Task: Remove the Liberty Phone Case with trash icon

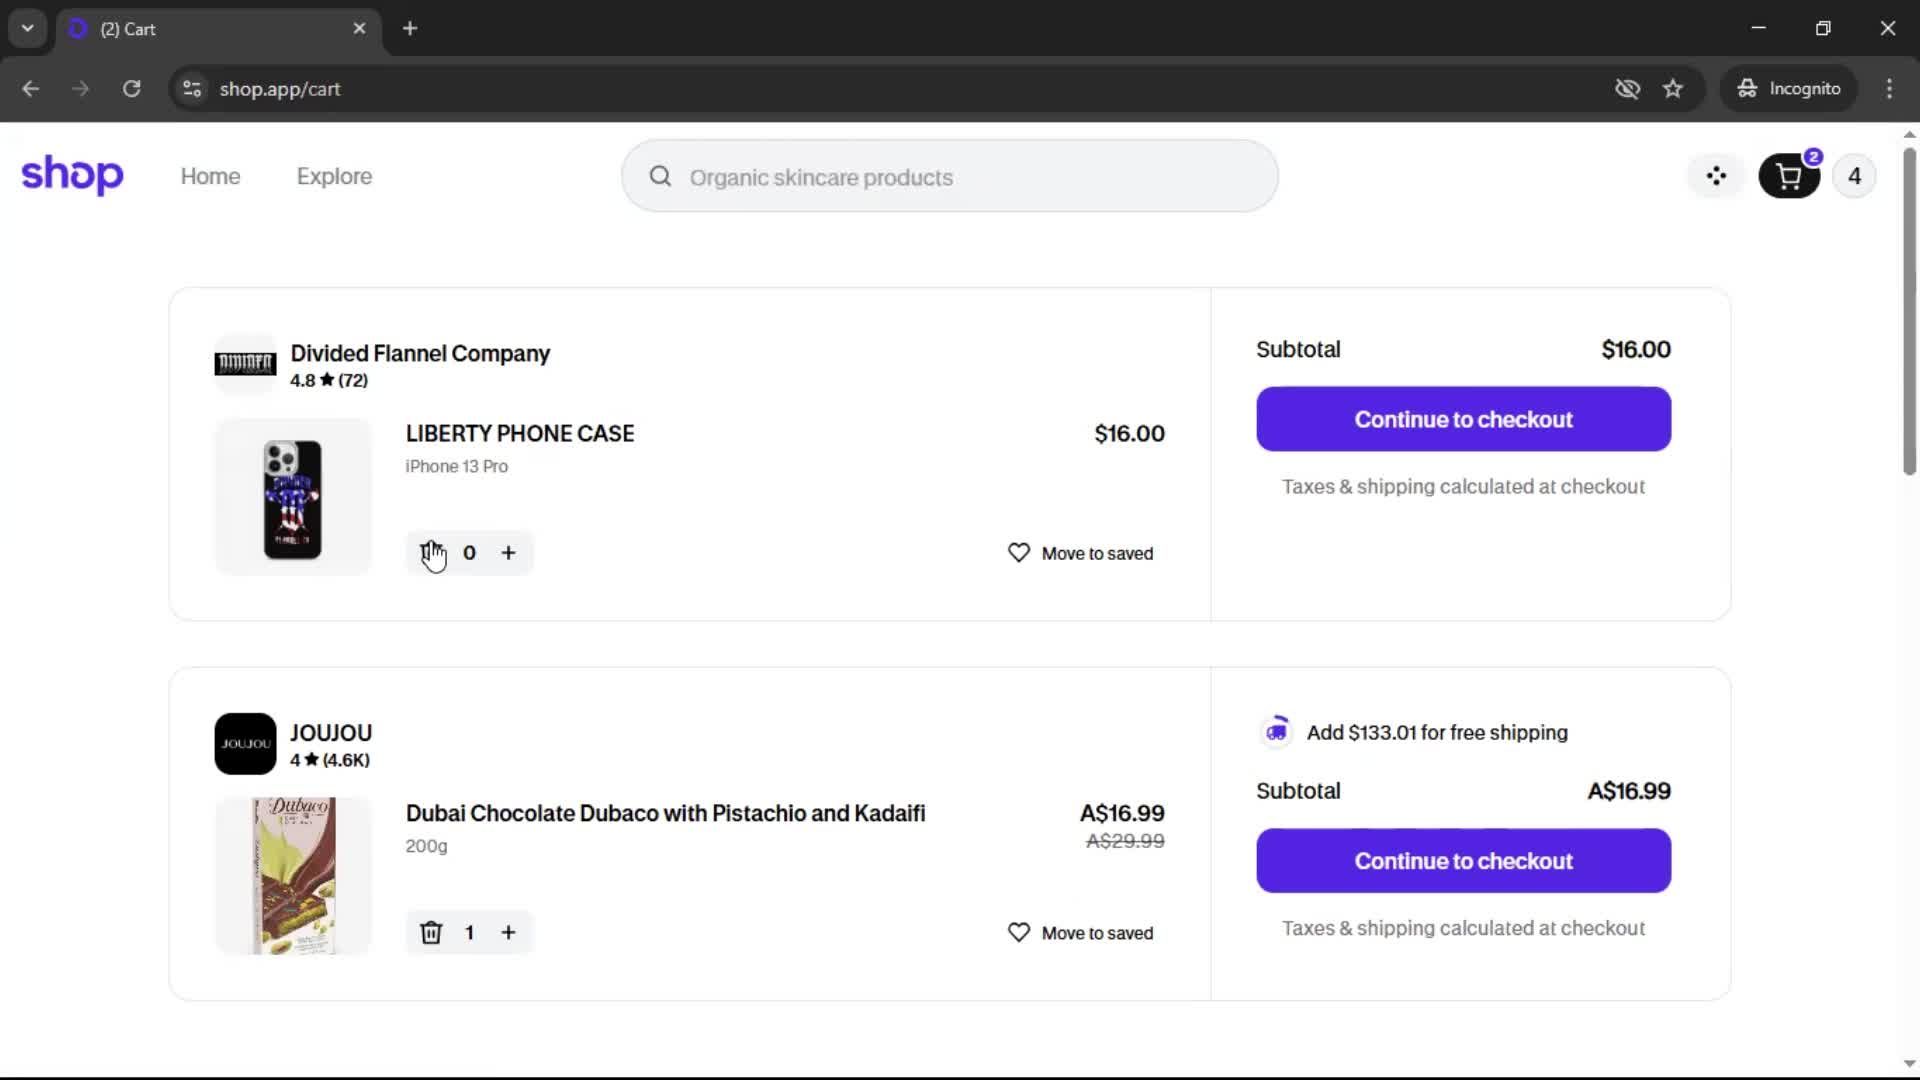Action: coord(431,553)
